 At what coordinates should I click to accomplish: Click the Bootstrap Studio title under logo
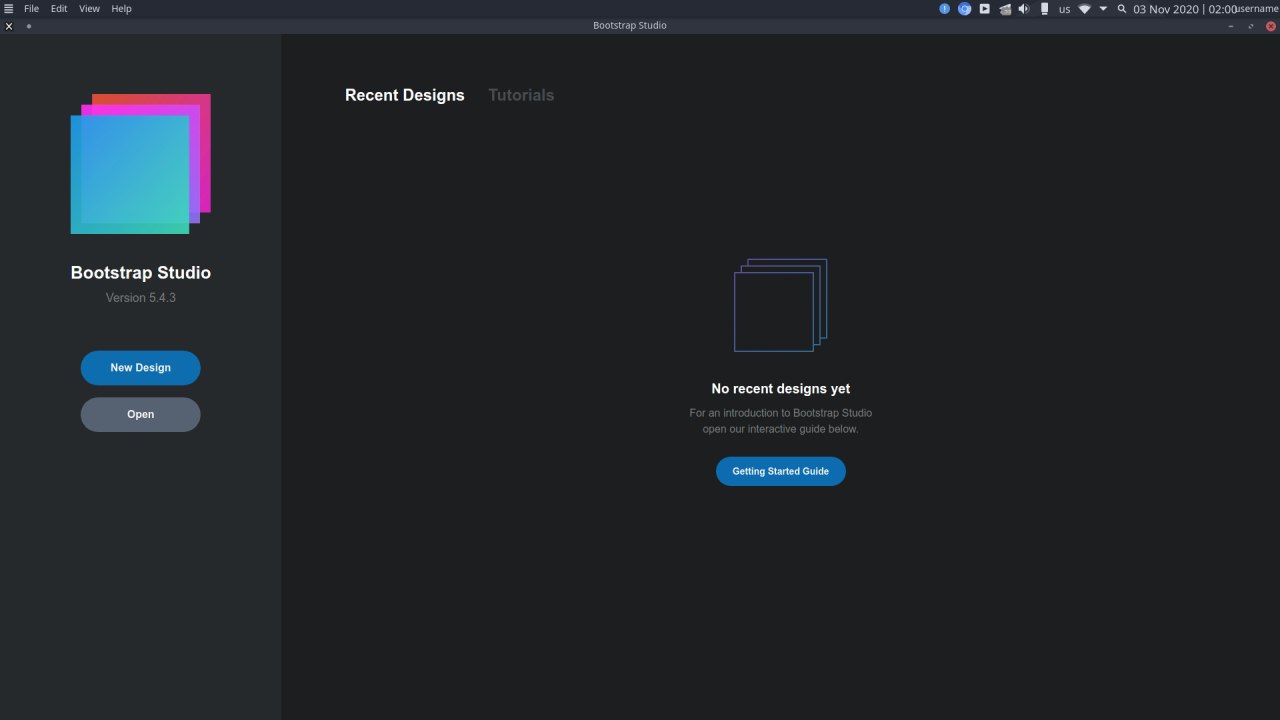coord(141,273)
